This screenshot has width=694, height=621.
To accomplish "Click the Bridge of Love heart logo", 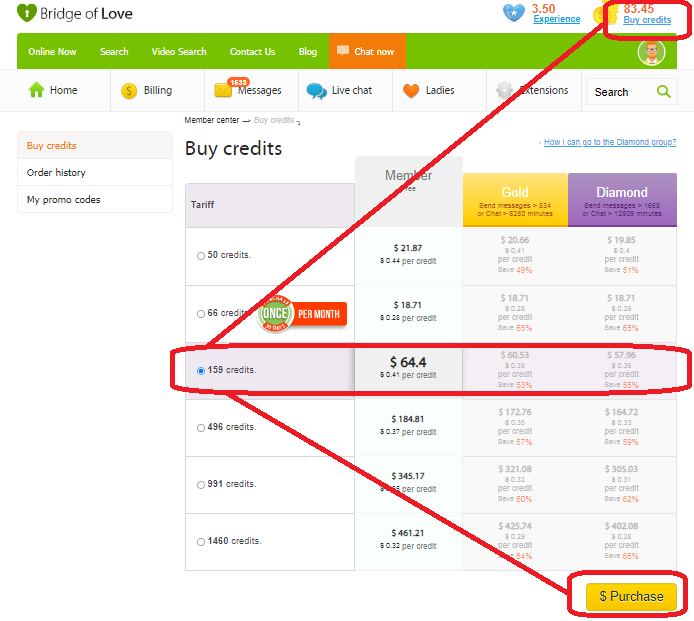I will 27,13.
